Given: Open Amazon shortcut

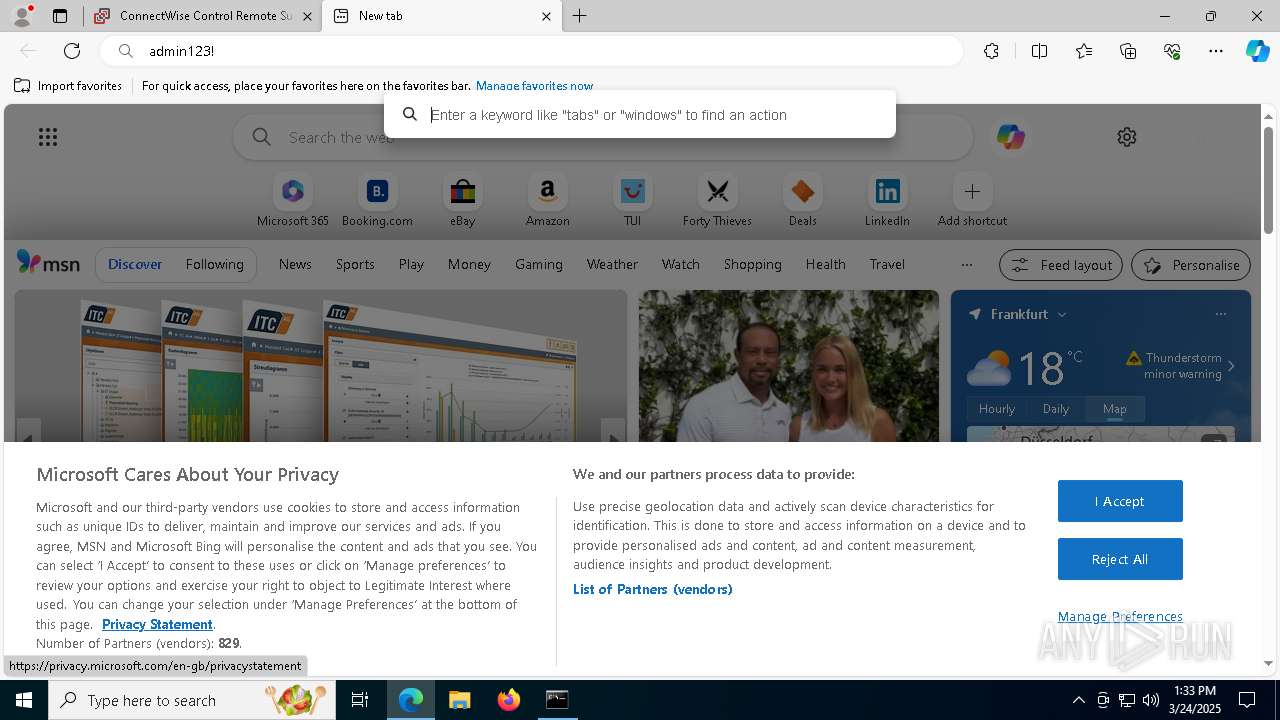Looking at the screenshot, I should click(x=547, y=201).
